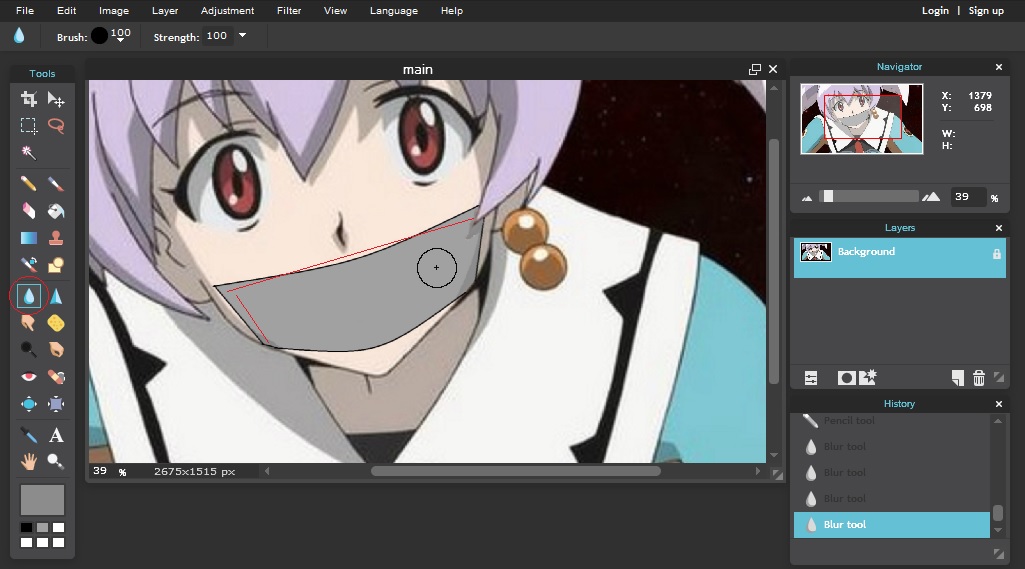
Task: Open the Adjustment menu
Action: (x=227, y=10)
